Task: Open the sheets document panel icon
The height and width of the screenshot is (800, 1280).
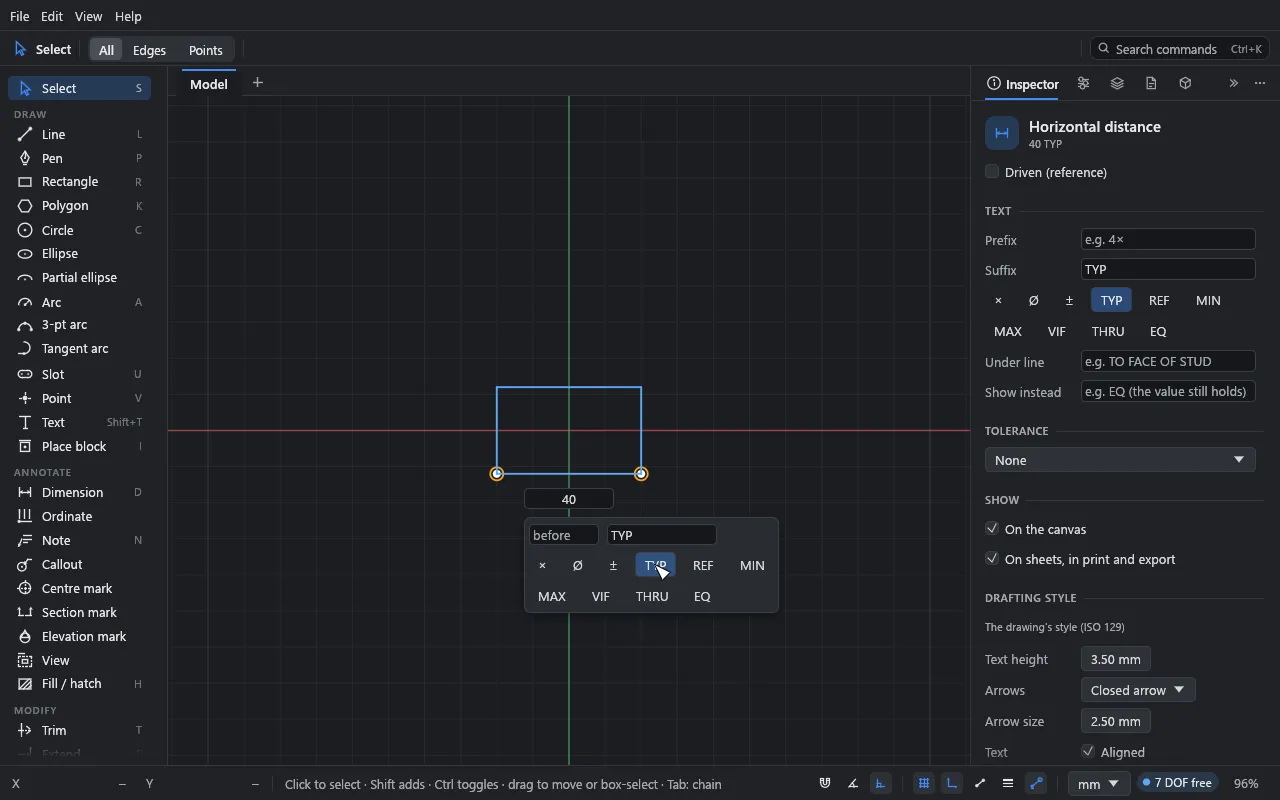Action: point(1152,84)
